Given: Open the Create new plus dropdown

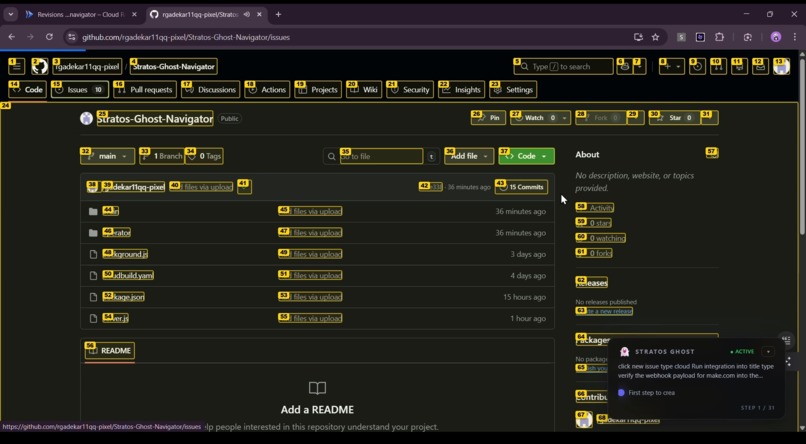Looking at the screenshot, I should coord(671,66).
